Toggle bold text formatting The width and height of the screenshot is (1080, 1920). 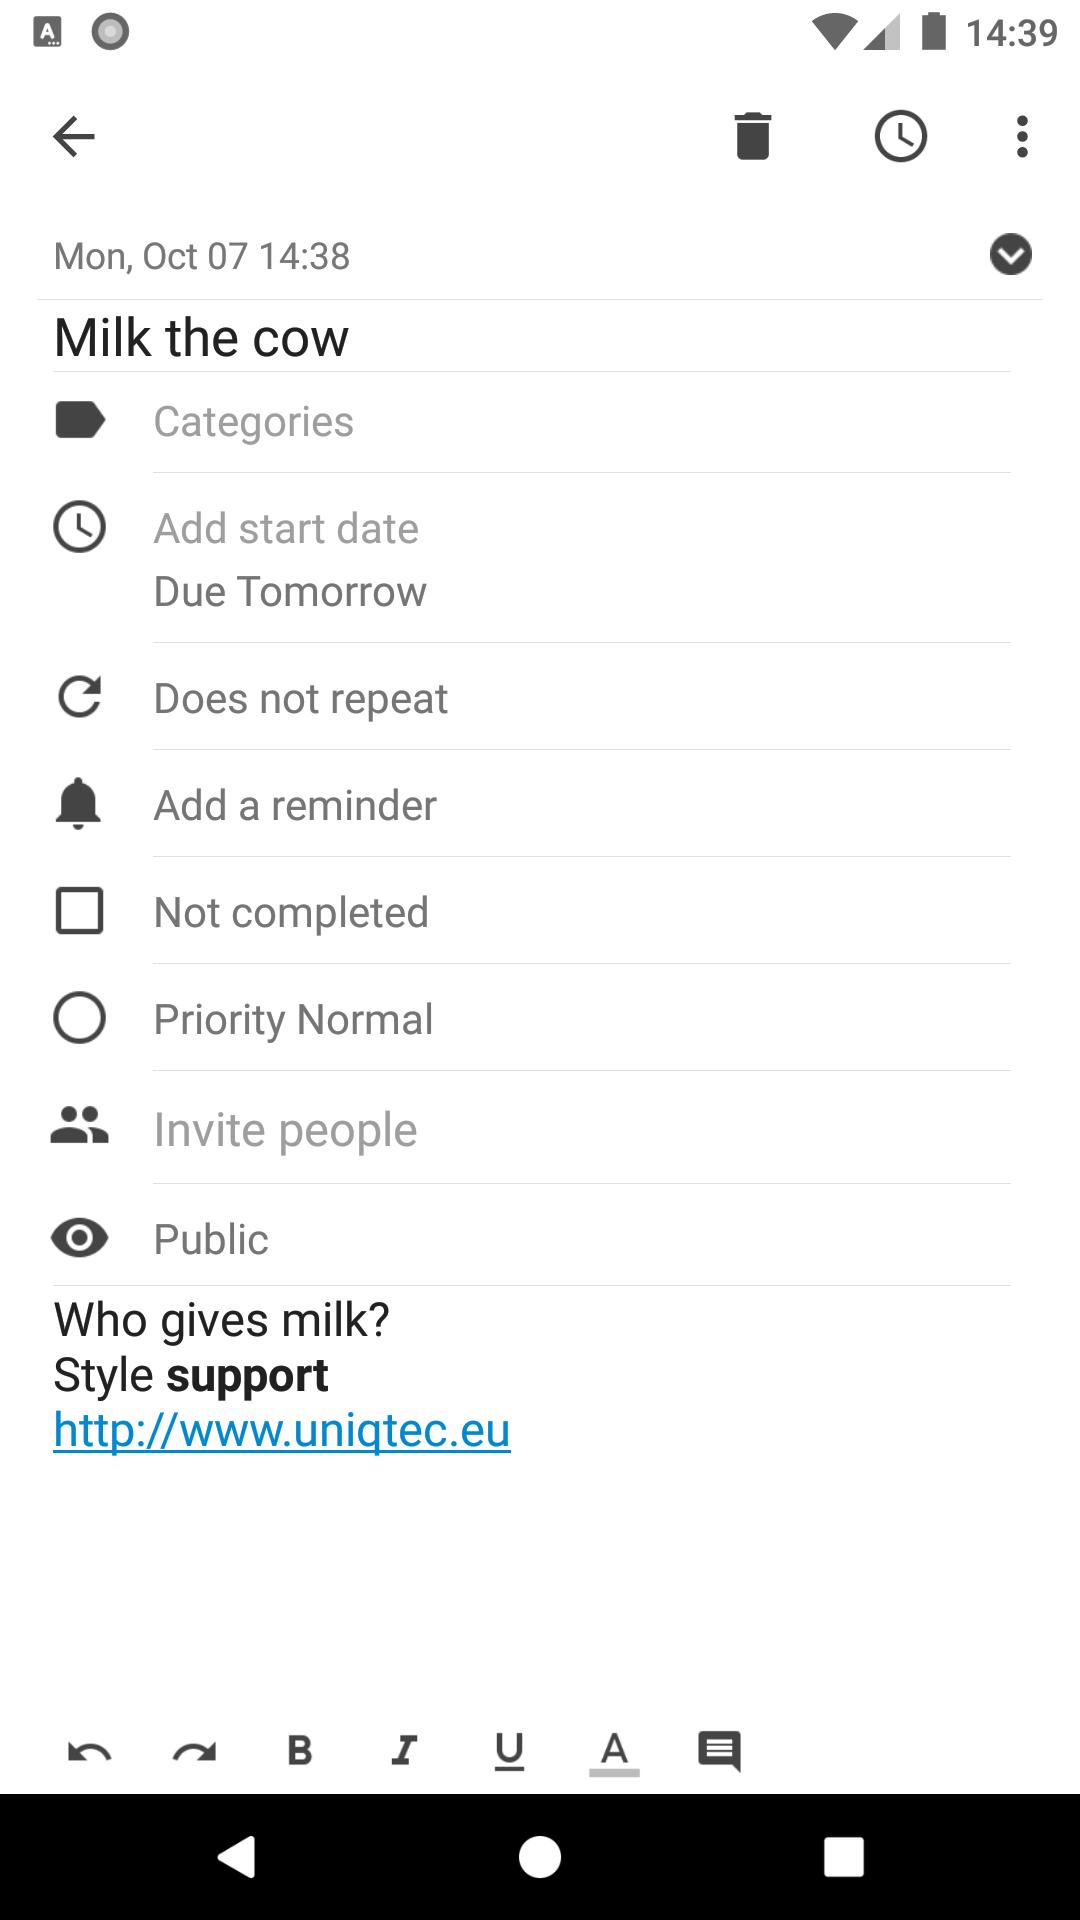(299, 1750)
